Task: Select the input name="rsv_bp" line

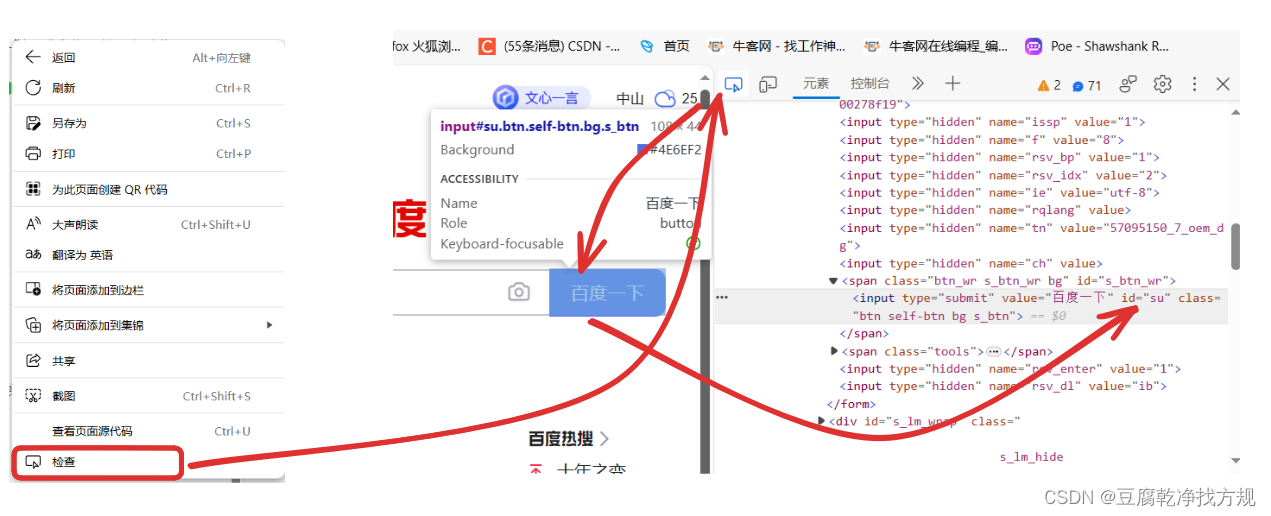Action: (x=999, y=157)
